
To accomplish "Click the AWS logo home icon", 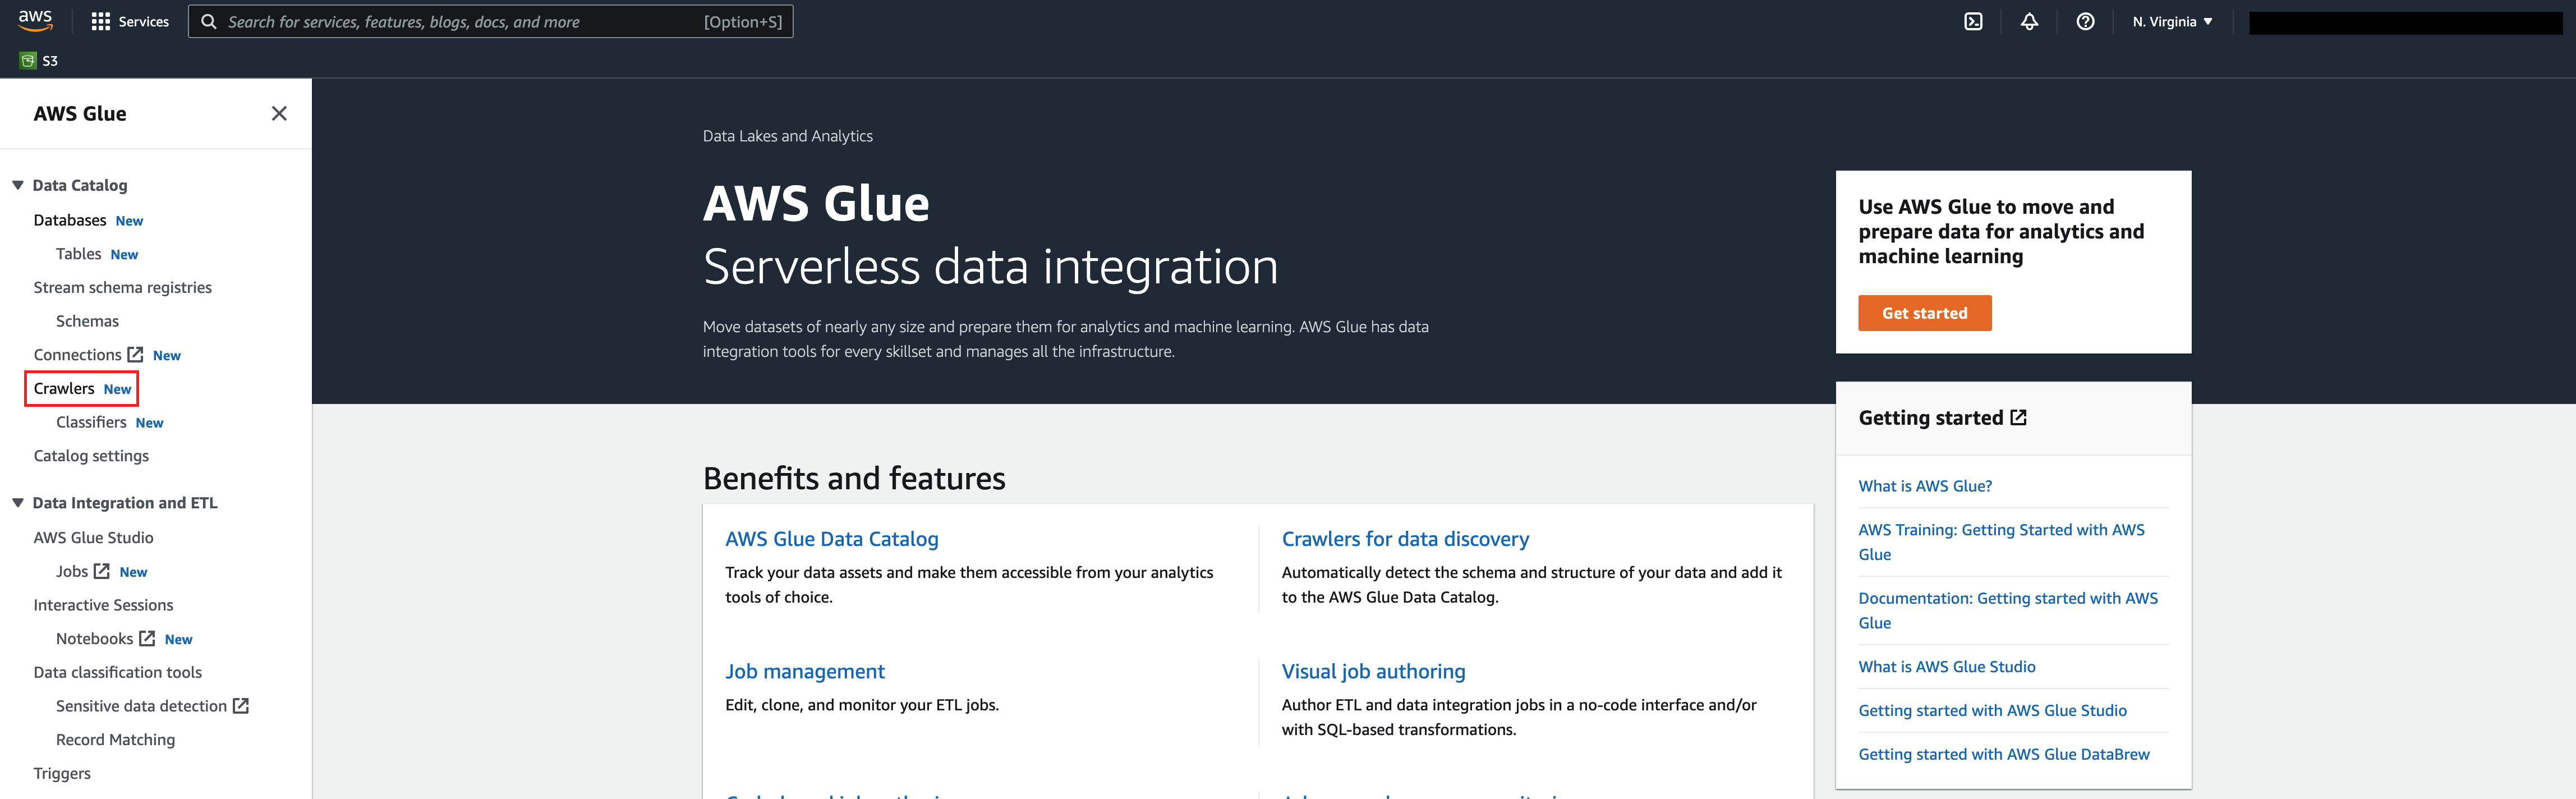I will (35, 21).
